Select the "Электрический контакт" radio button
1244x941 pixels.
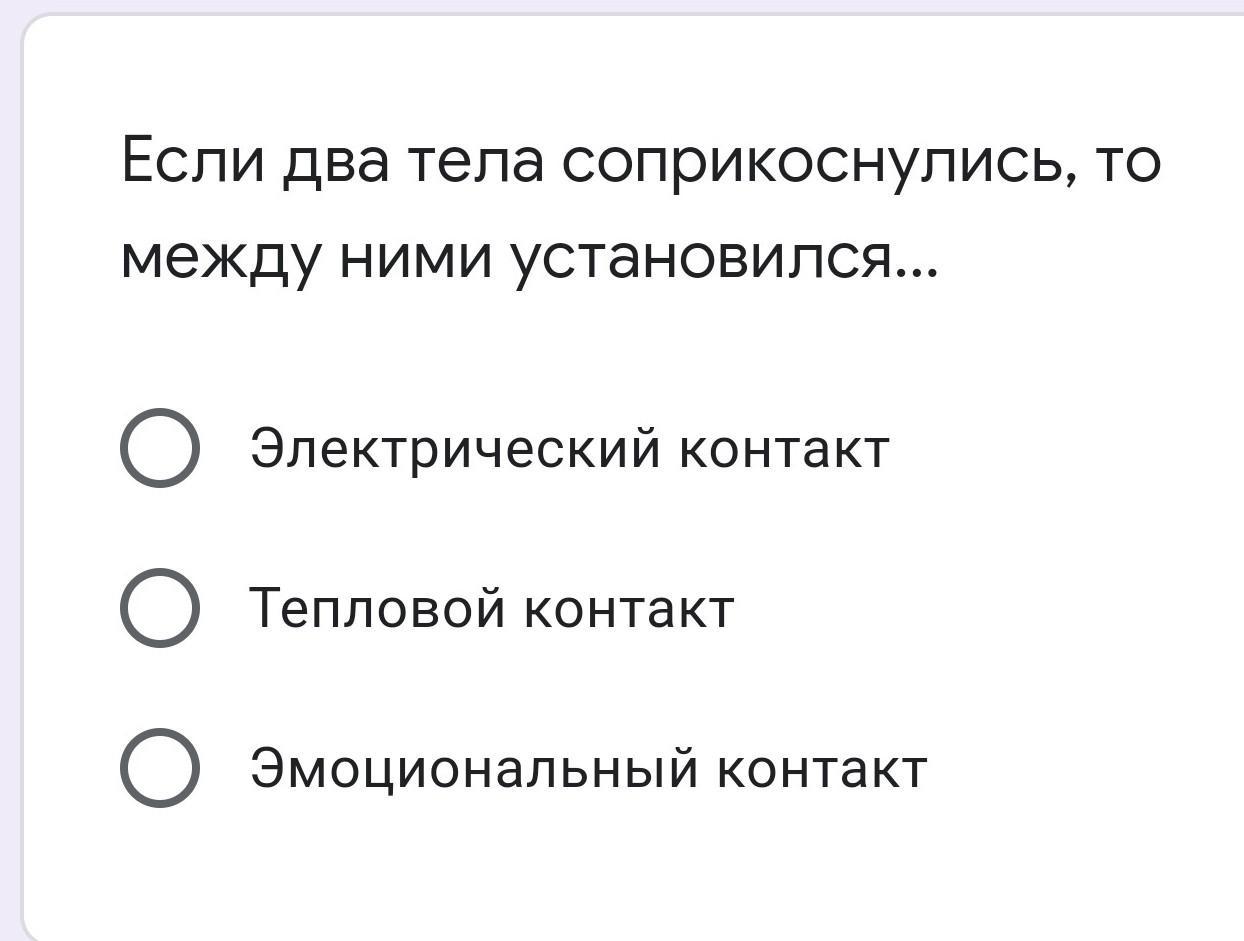pos(159,448)
